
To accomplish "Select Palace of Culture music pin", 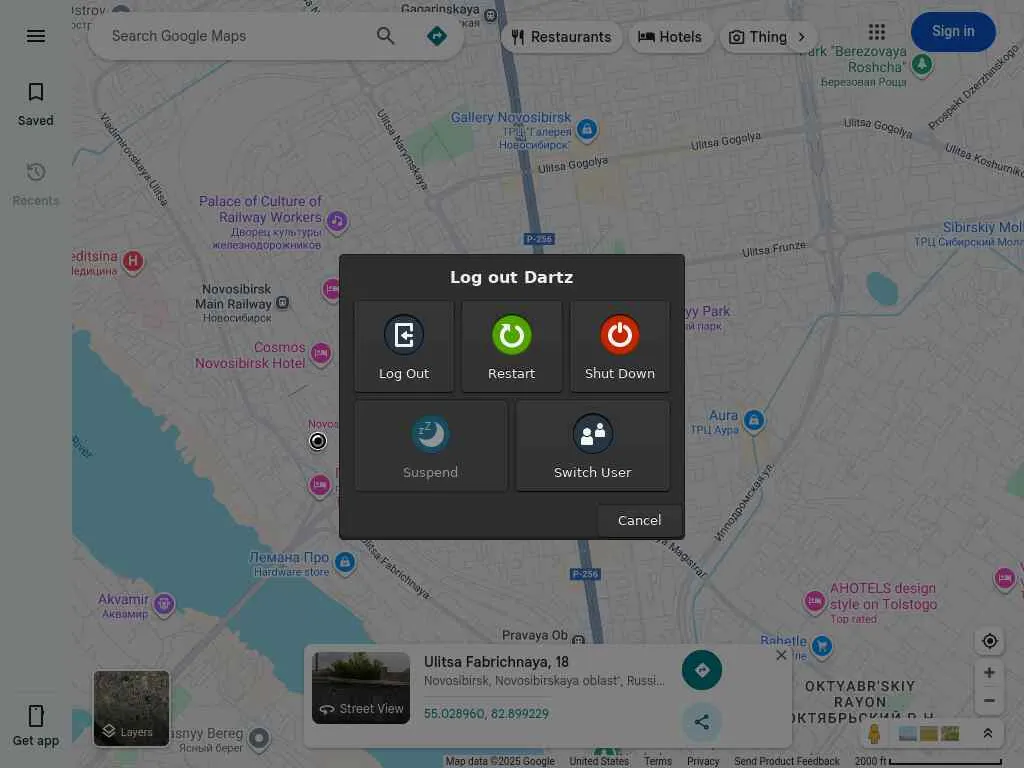I will [x=337, y=221].
